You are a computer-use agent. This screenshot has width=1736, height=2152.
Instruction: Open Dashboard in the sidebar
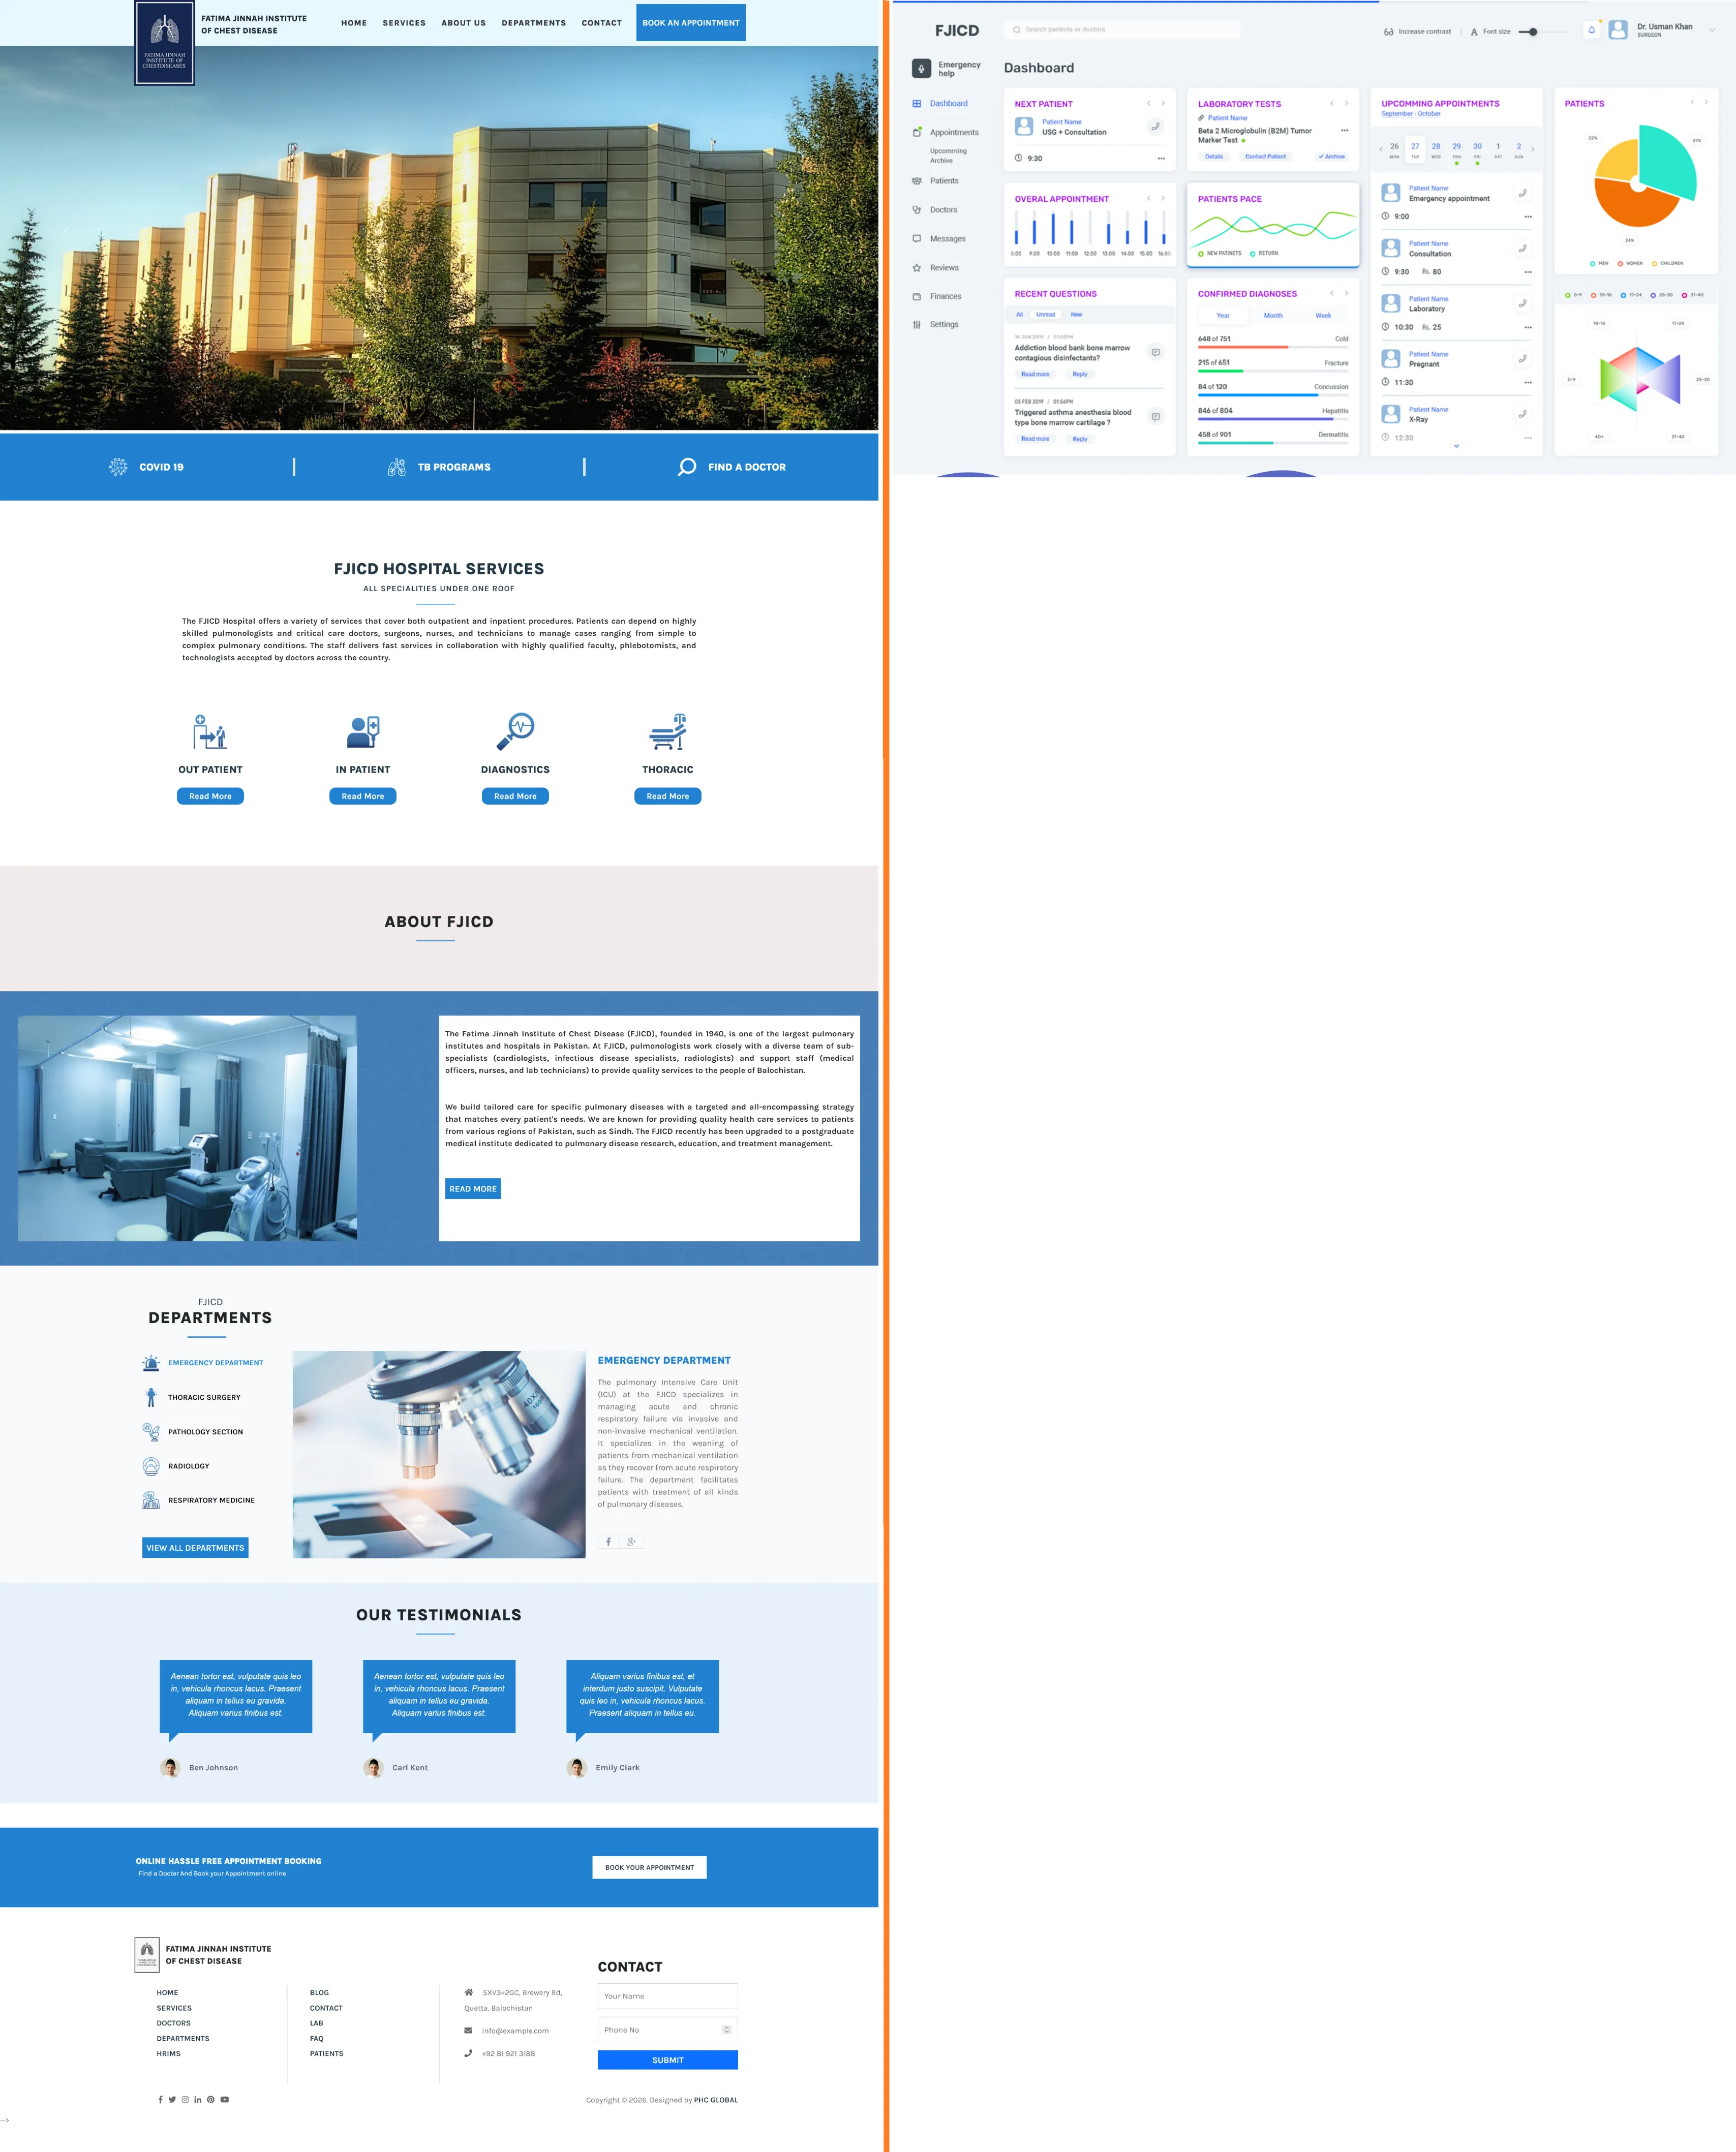click(940, 104)
